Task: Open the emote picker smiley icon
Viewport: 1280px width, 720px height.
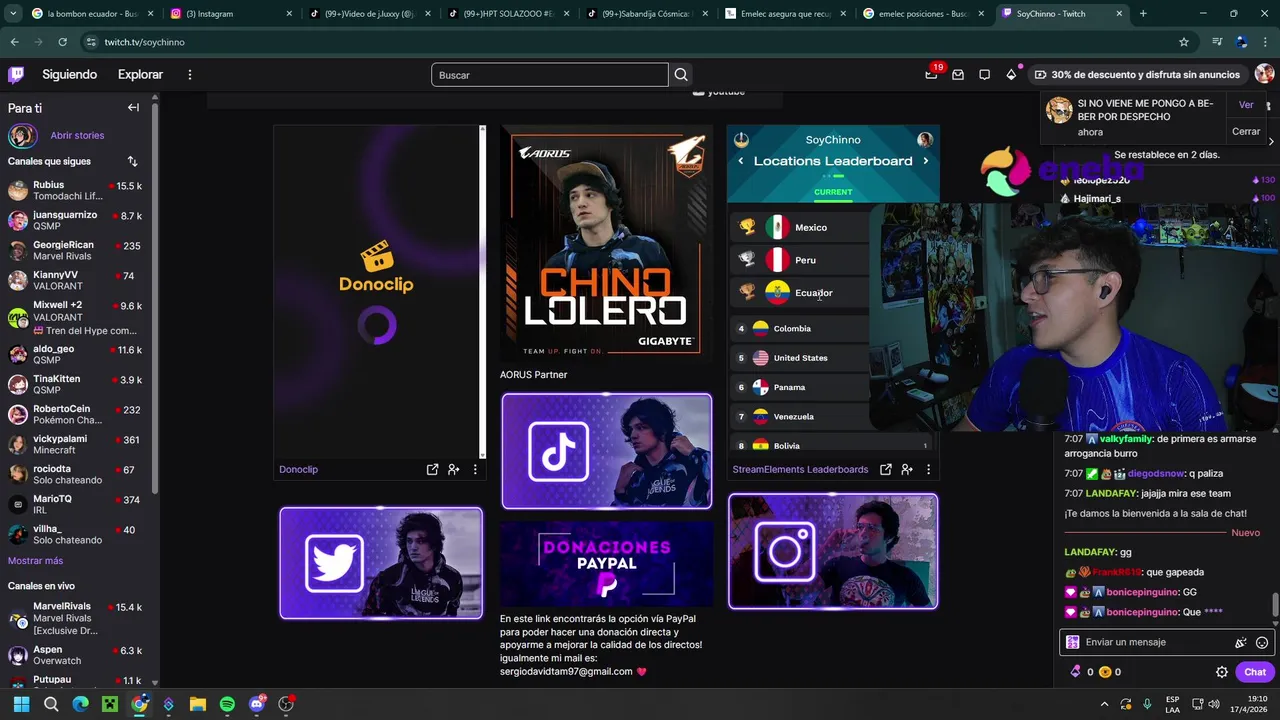Action: 1262,642
